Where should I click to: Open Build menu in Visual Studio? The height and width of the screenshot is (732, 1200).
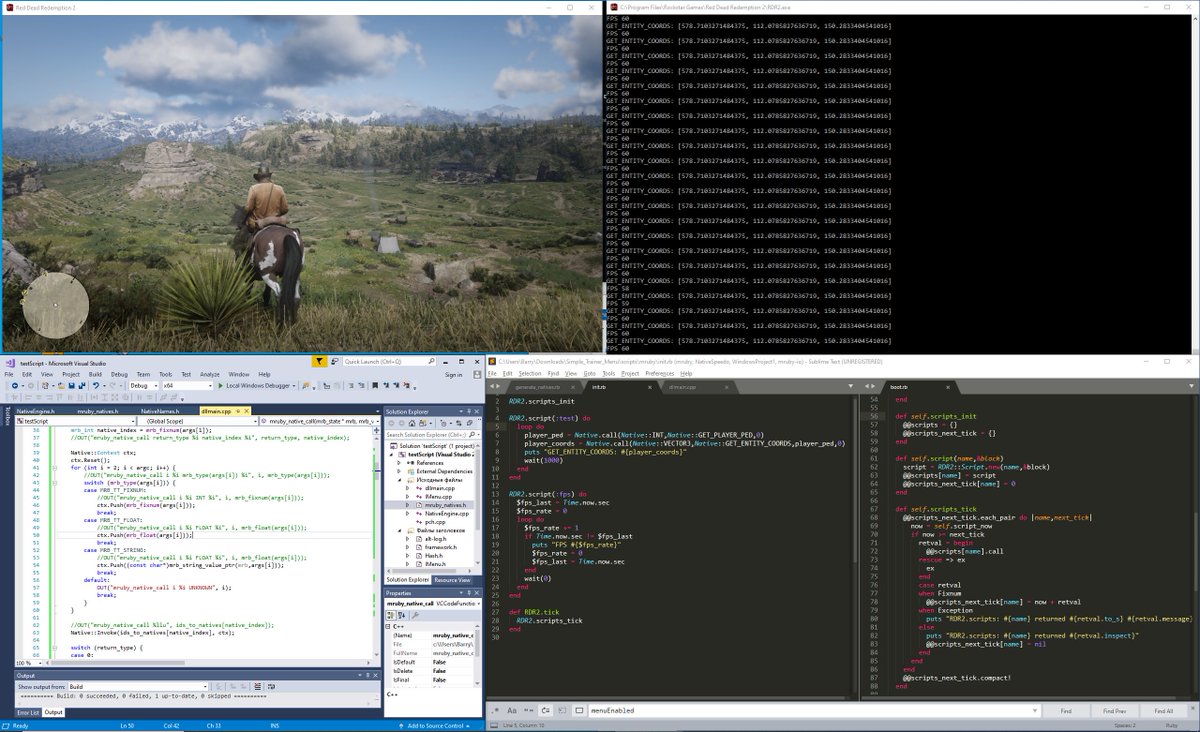point(95,374)
